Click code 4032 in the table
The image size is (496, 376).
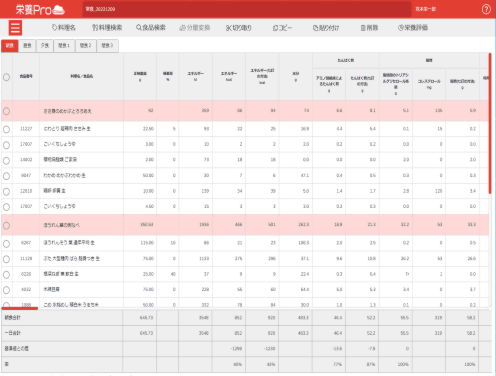pyautogui.click(x=26, y=289)
